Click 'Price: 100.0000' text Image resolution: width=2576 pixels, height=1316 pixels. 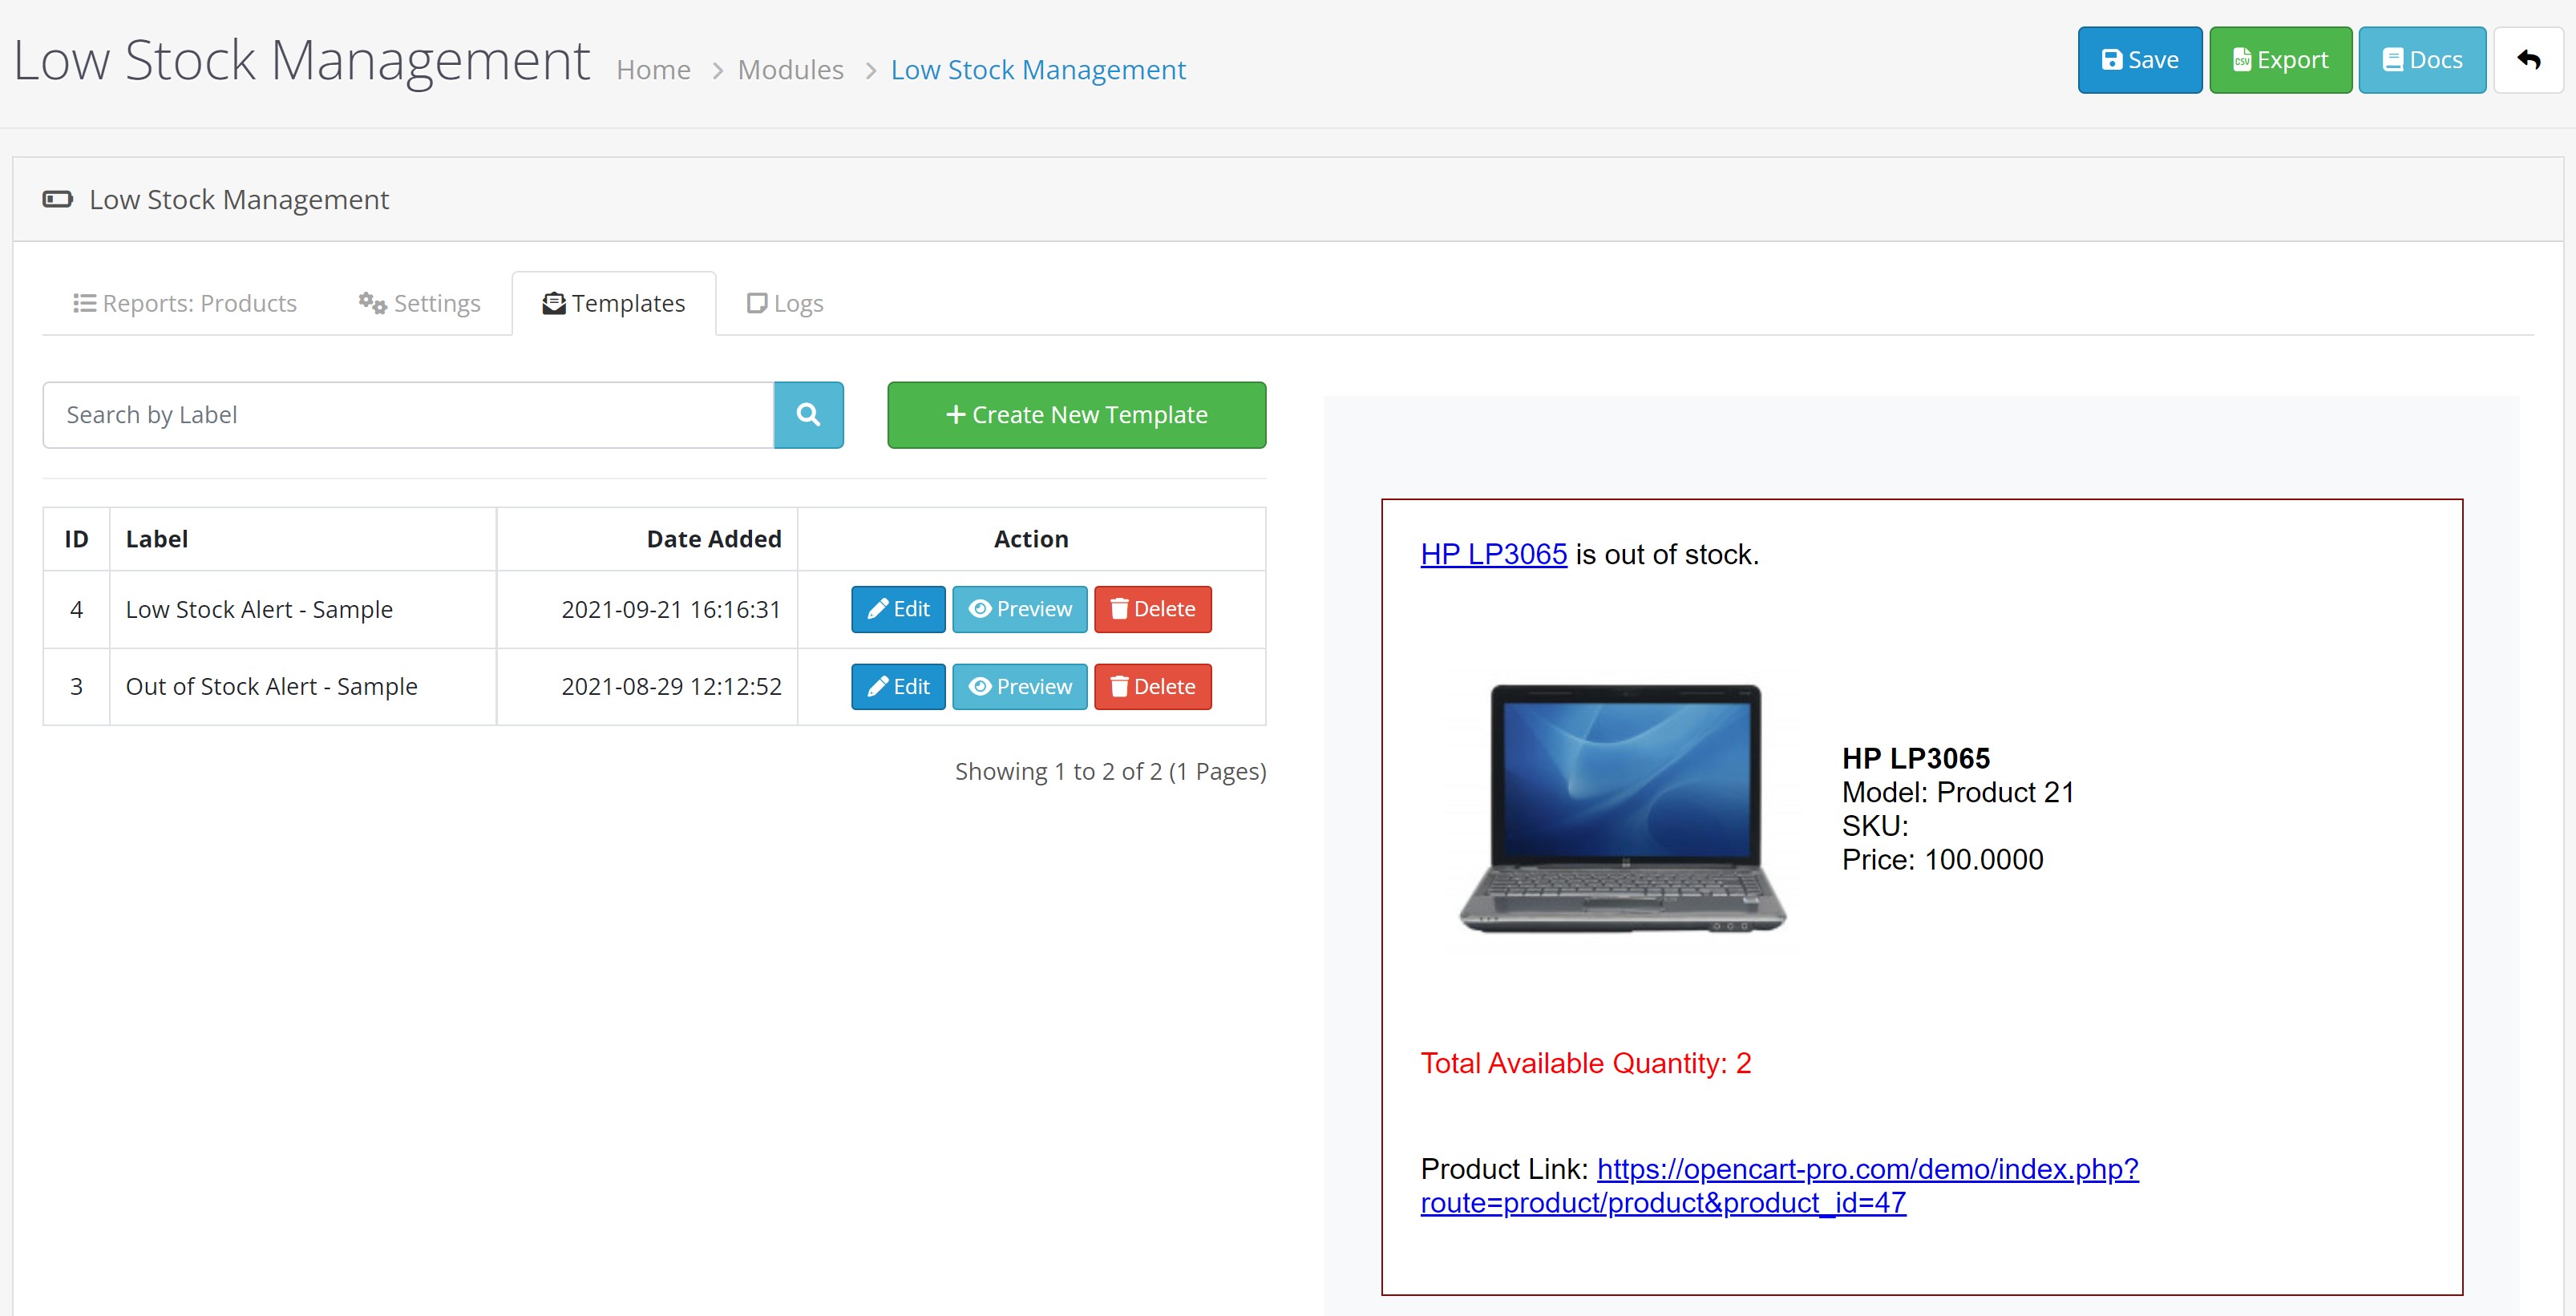[1943, 859]
